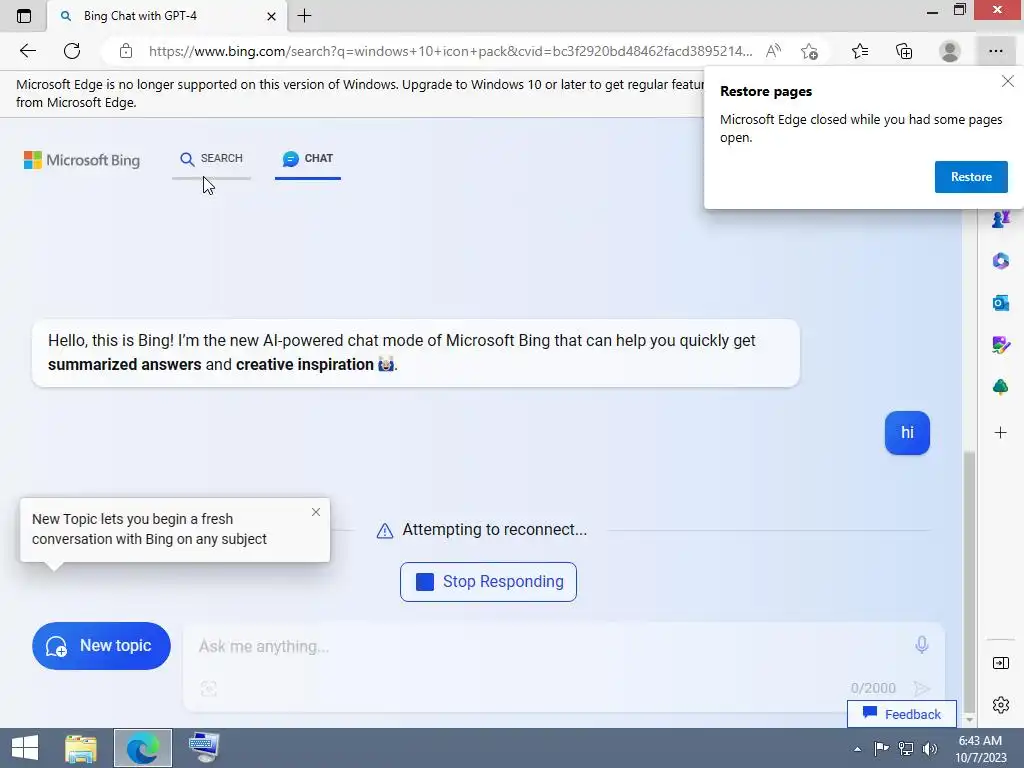Click the visual search image icon
The image size is (1024, 768).
point(208,688)
